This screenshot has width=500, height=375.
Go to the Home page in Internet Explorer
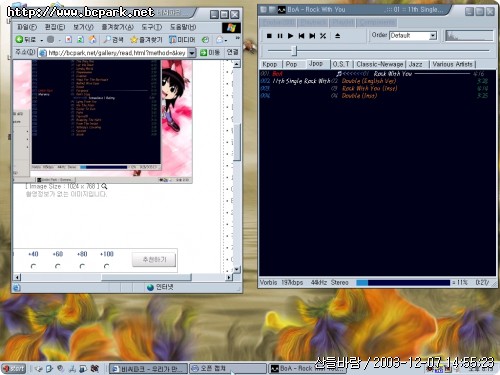point(92,39)
